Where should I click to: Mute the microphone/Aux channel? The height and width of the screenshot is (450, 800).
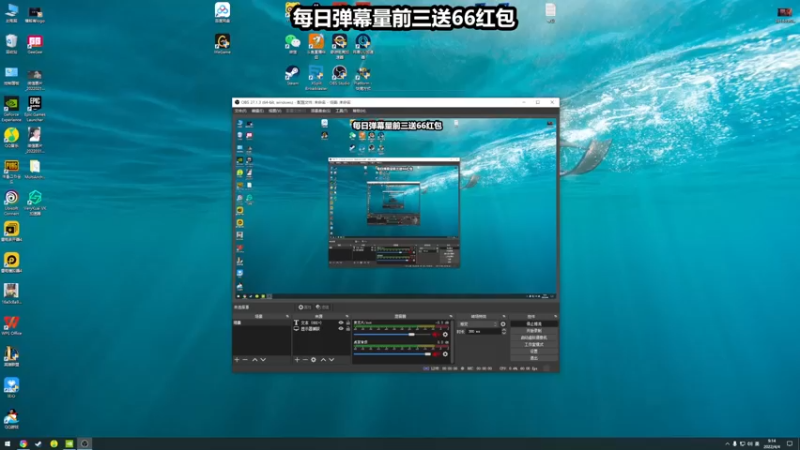(x=436, y=334)
